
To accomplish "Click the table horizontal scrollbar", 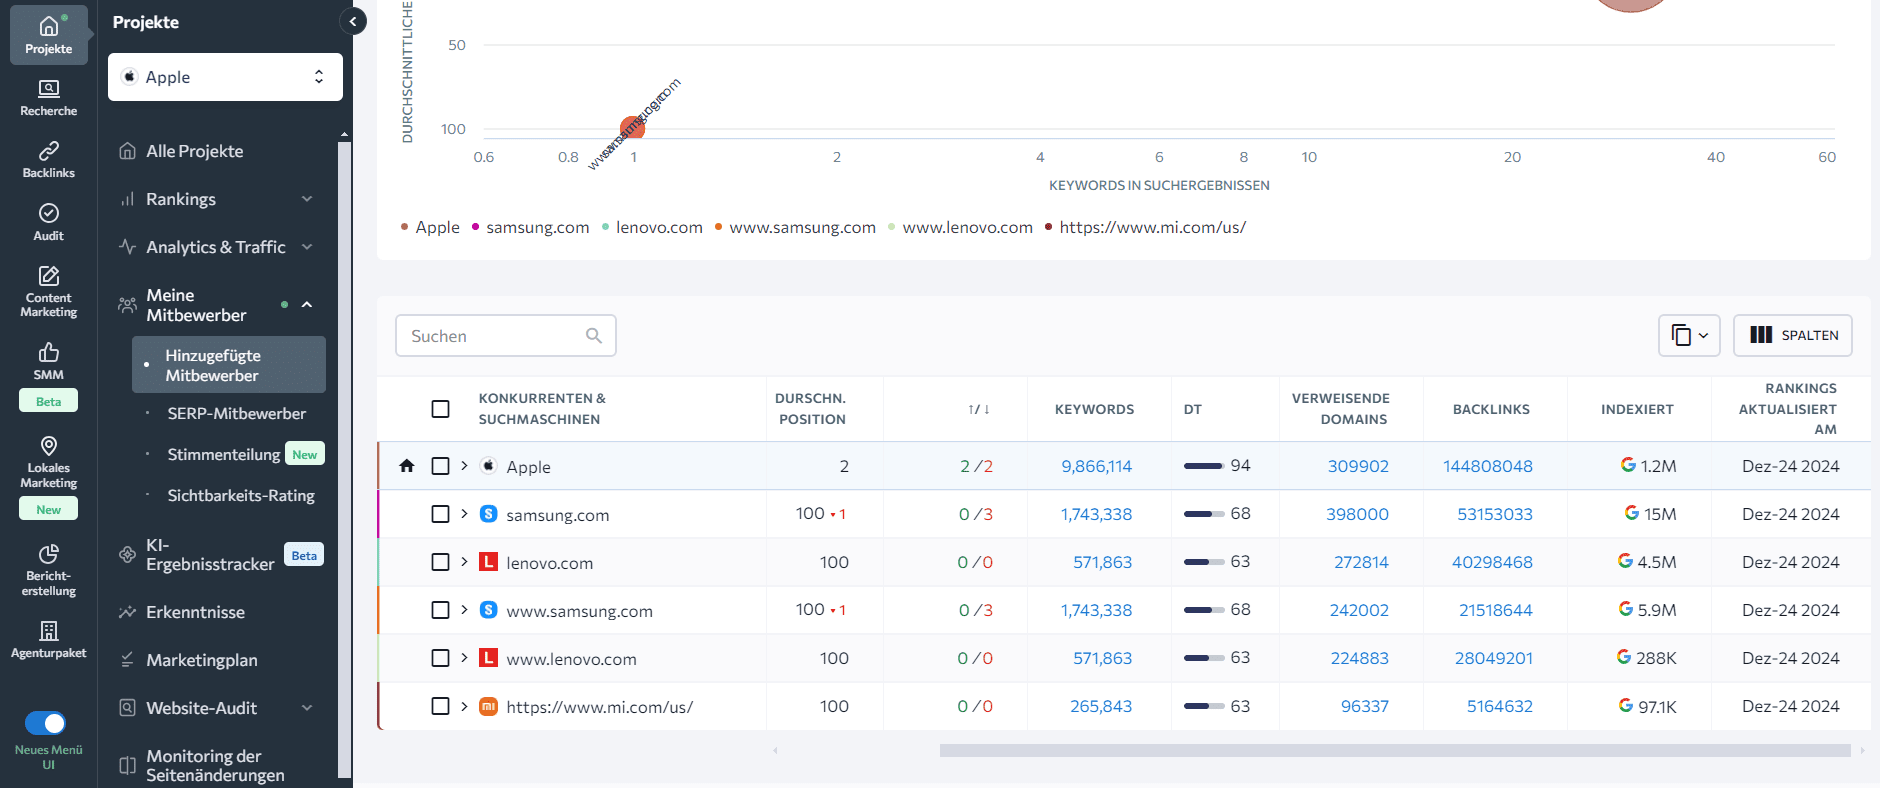I will 1395,750.
